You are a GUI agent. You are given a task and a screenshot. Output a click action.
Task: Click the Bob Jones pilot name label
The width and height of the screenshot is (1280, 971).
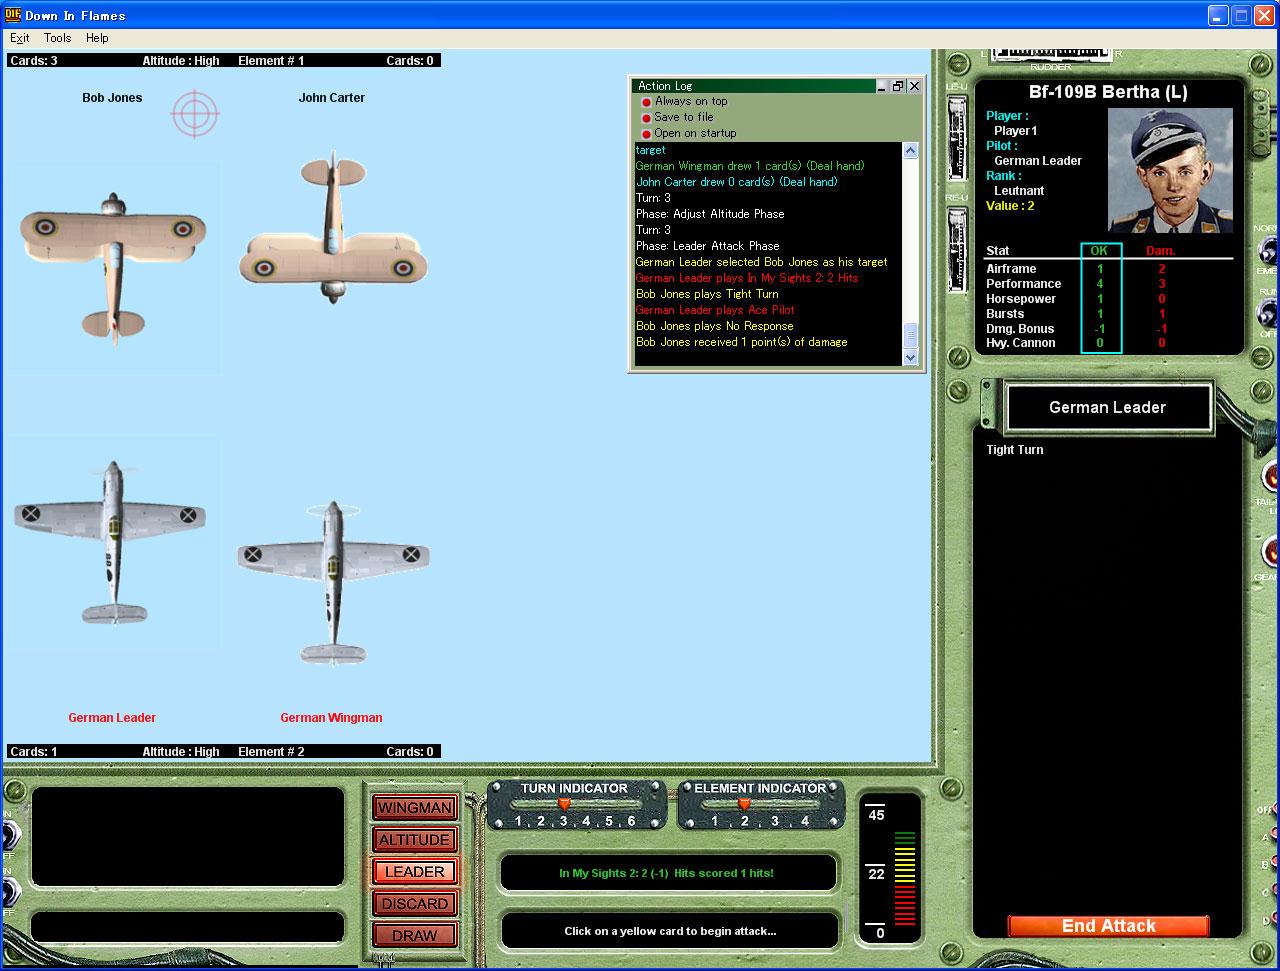pyautogui.click(x=112, y=98)
